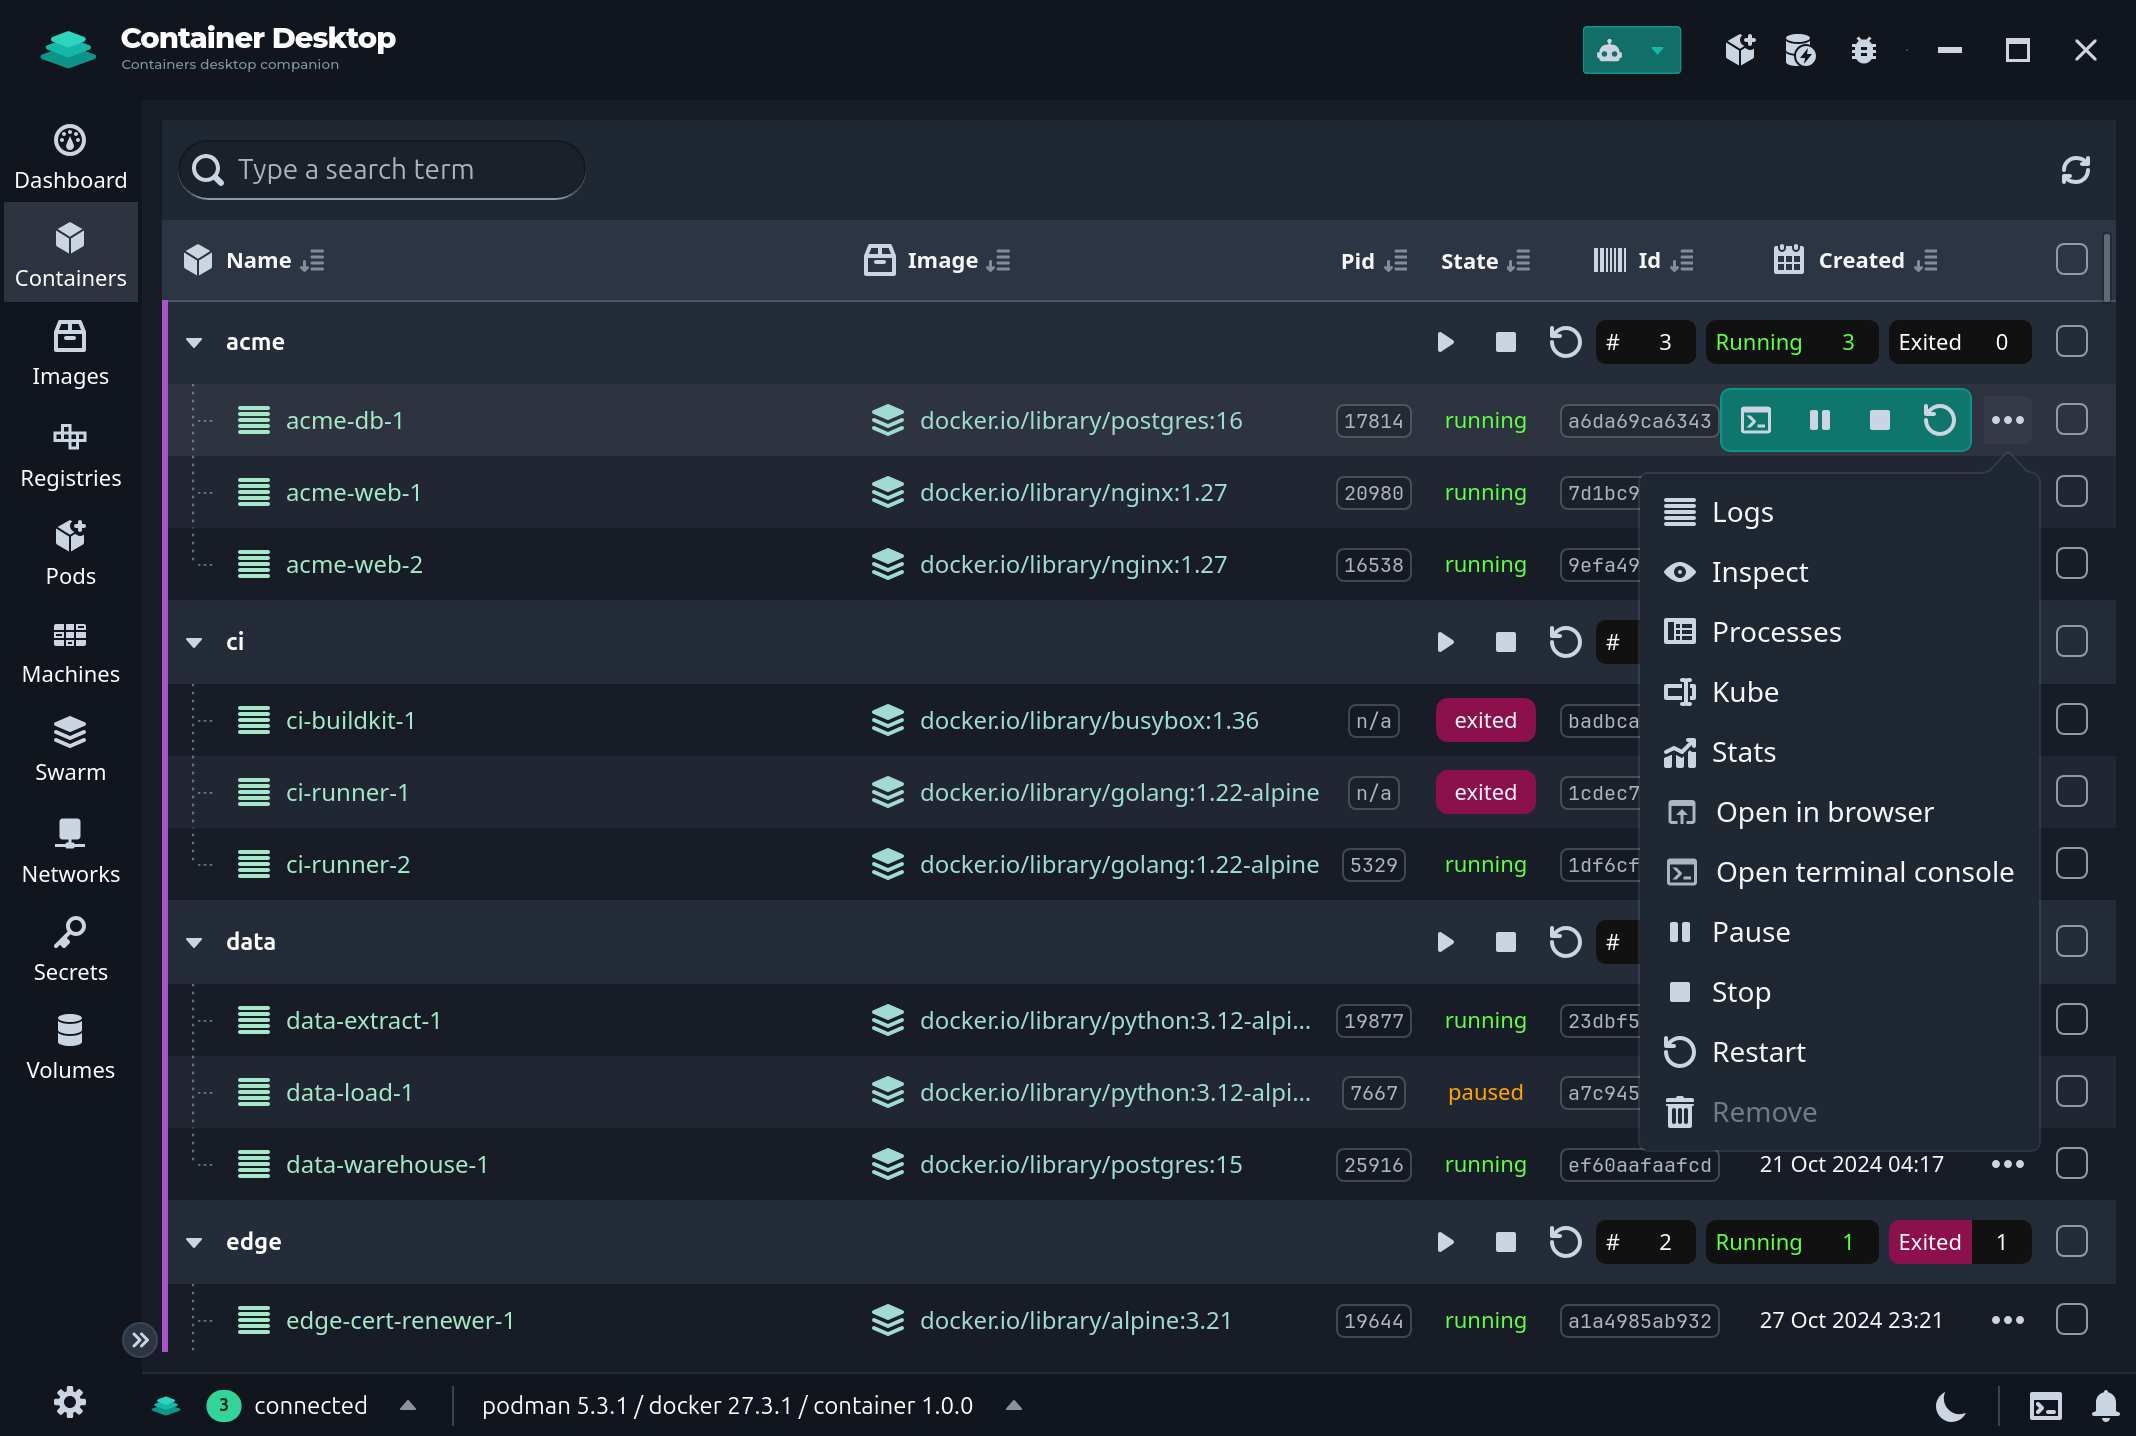Open the Secrets section
This screenshot has width=2136, height=1436.
tap(70, 948)
